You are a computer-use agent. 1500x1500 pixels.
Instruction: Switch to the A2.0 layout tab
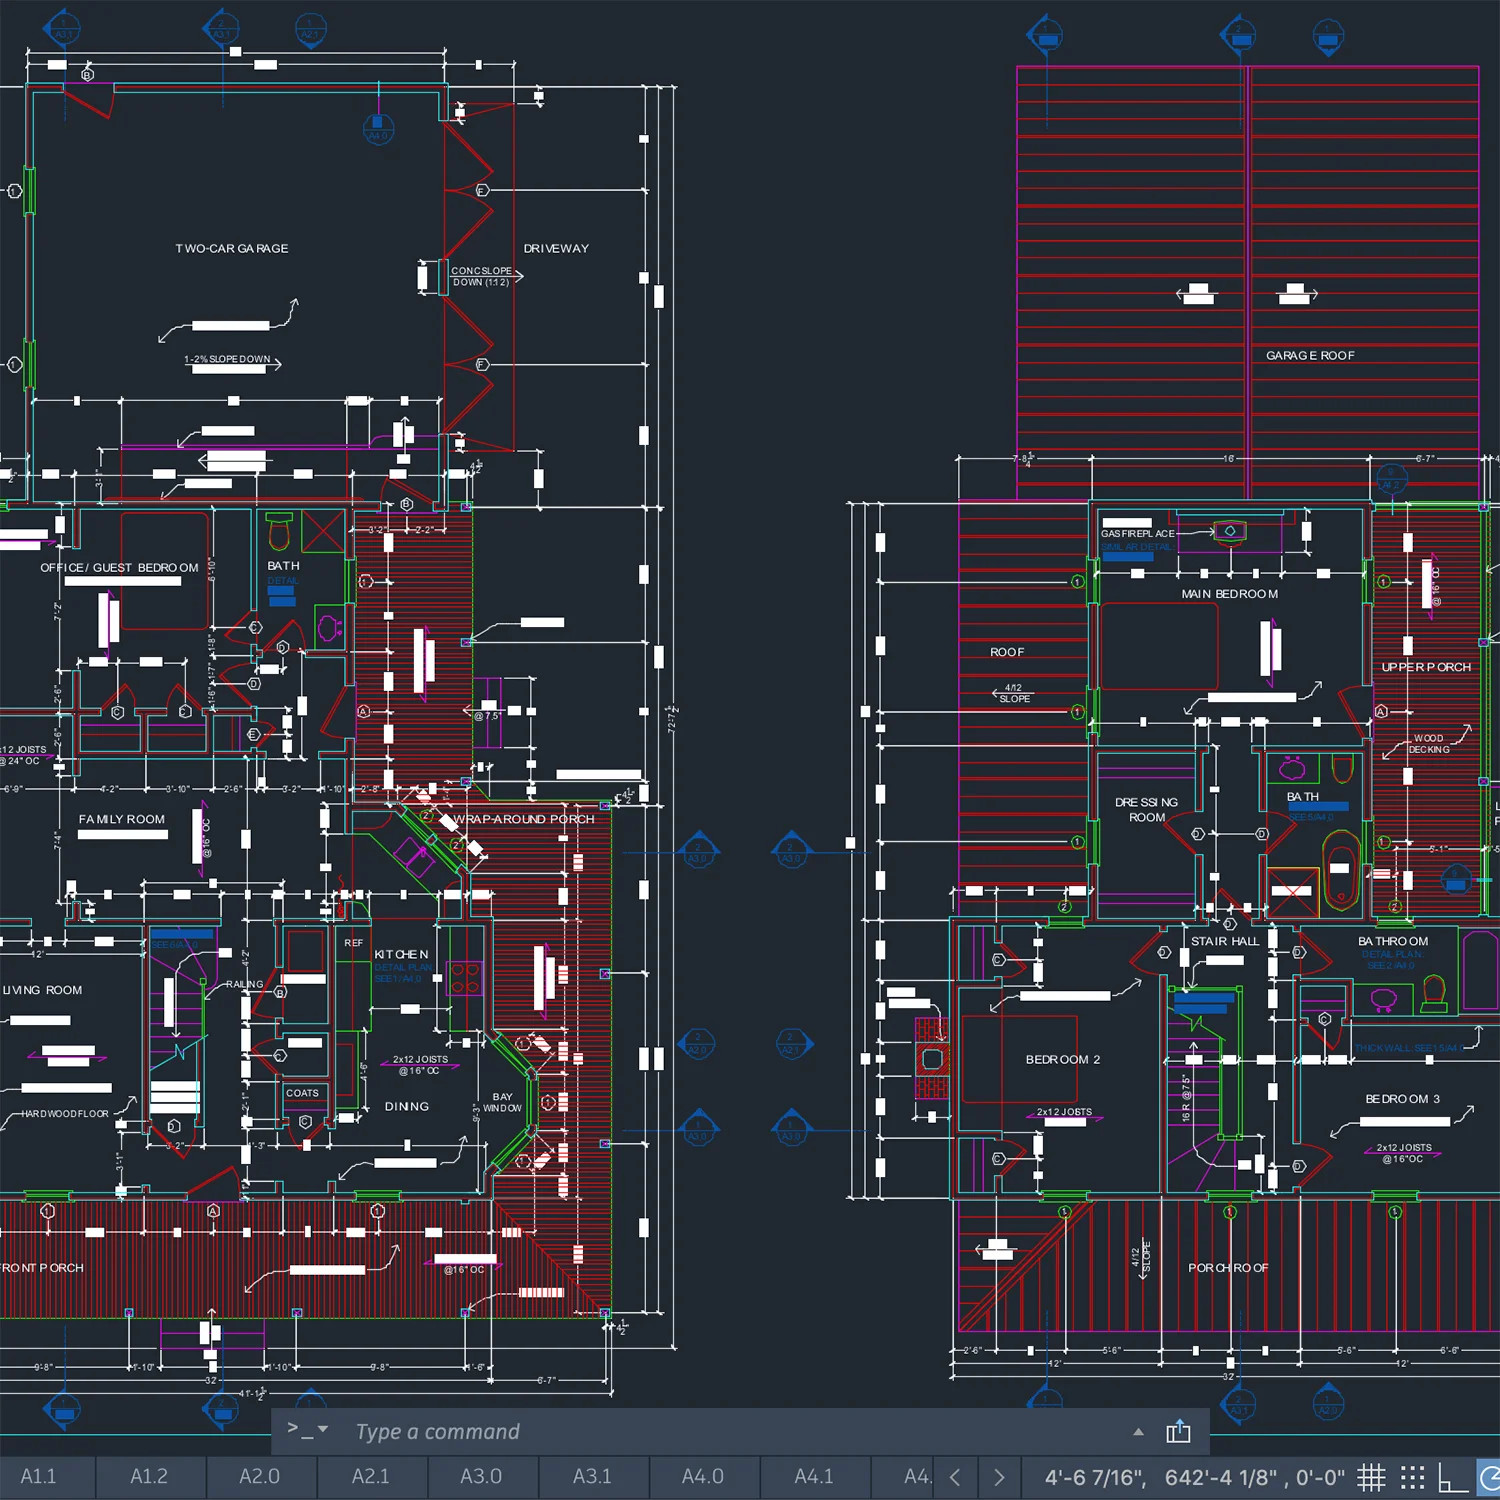pyautogui.click(x=260, y=1477)
